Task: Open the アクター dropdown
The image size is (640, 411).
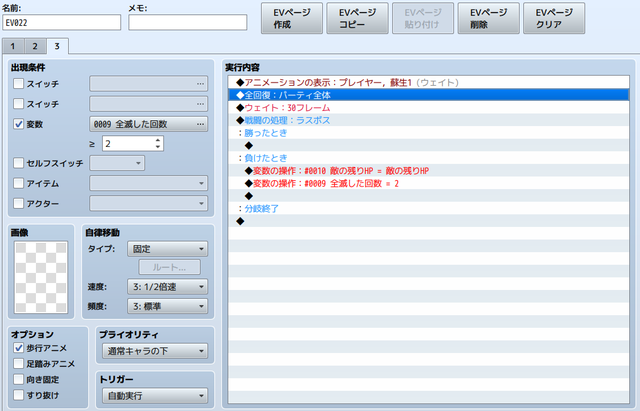Action: (x=149, y=203)
